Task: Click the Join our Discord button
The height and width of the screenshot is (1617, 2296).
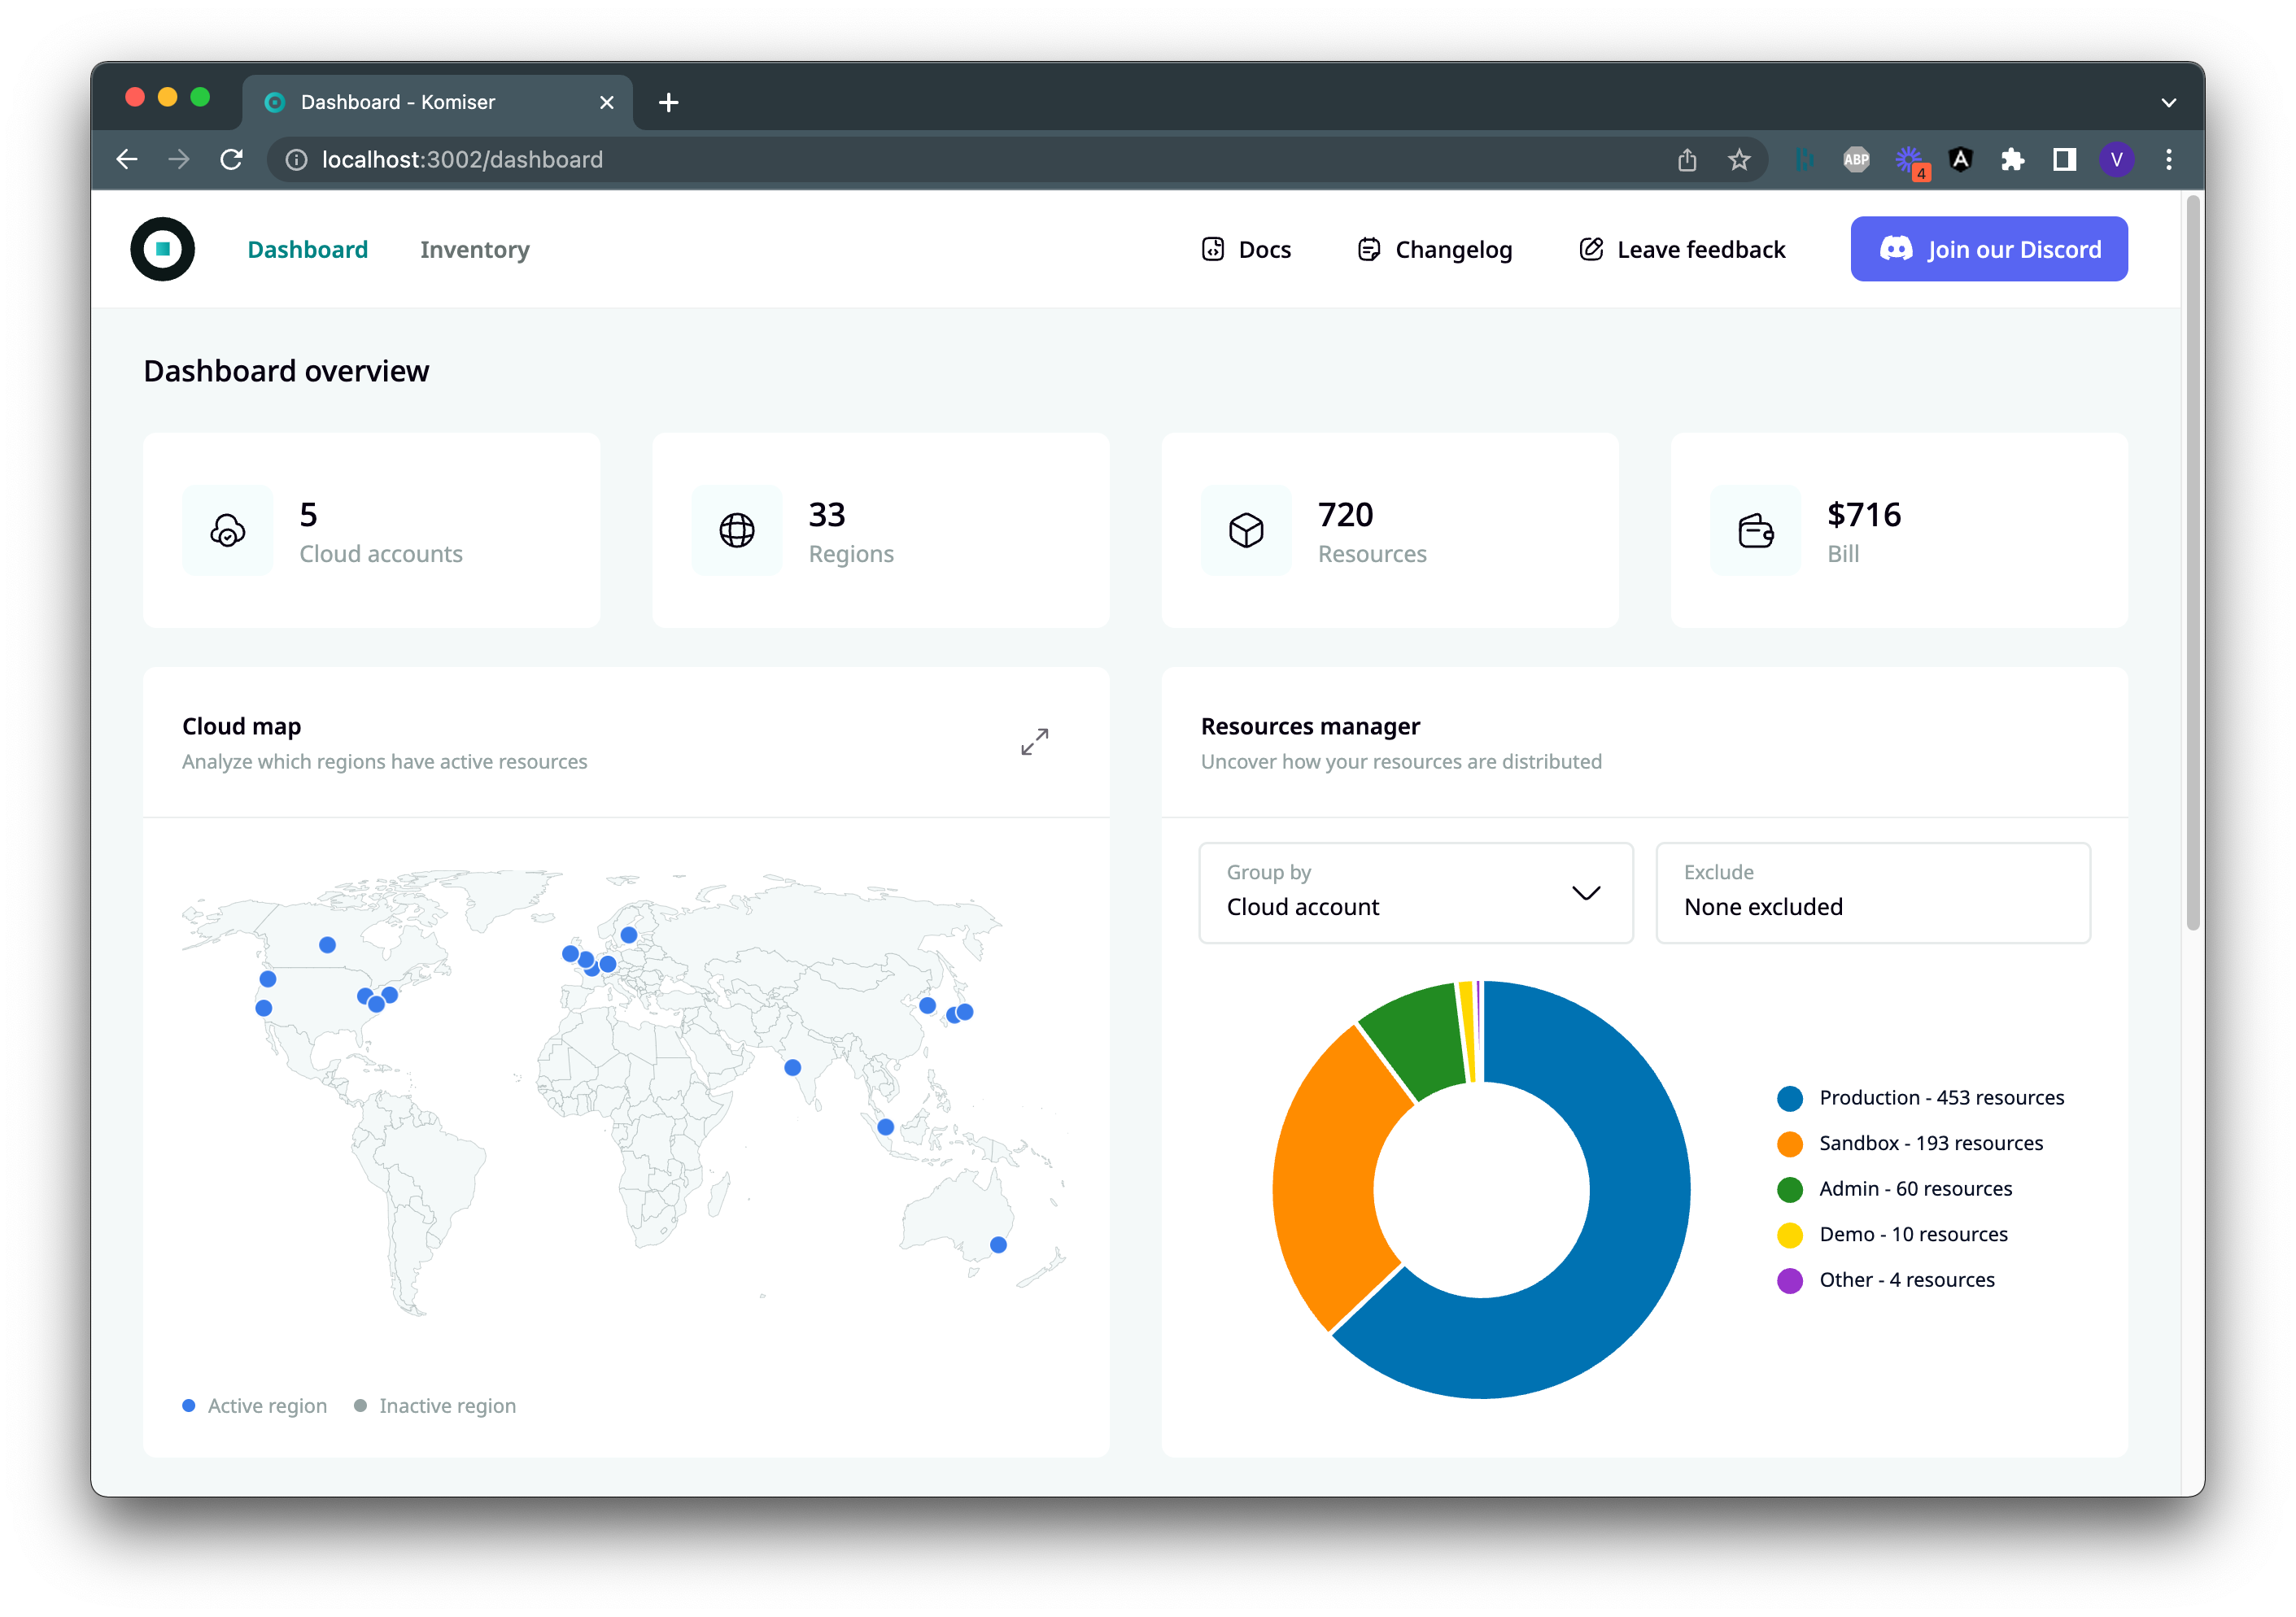Action: coord(1988,249)
